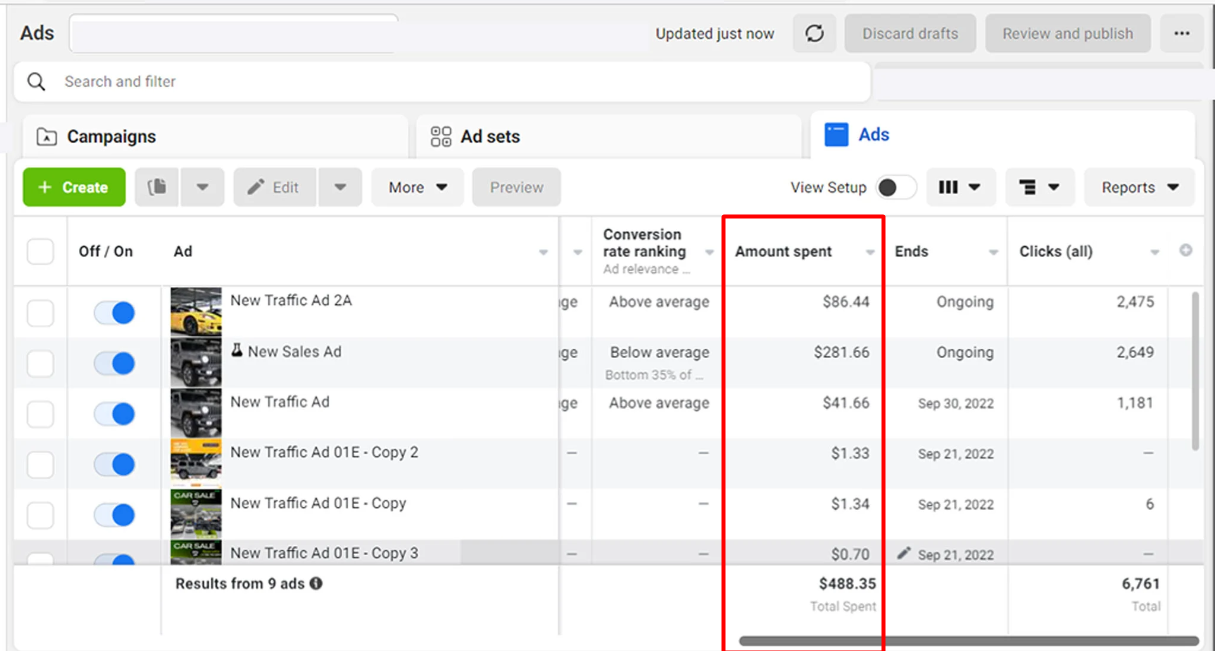
Task: Open the Reports dropdown
Action: [1139, 187]
